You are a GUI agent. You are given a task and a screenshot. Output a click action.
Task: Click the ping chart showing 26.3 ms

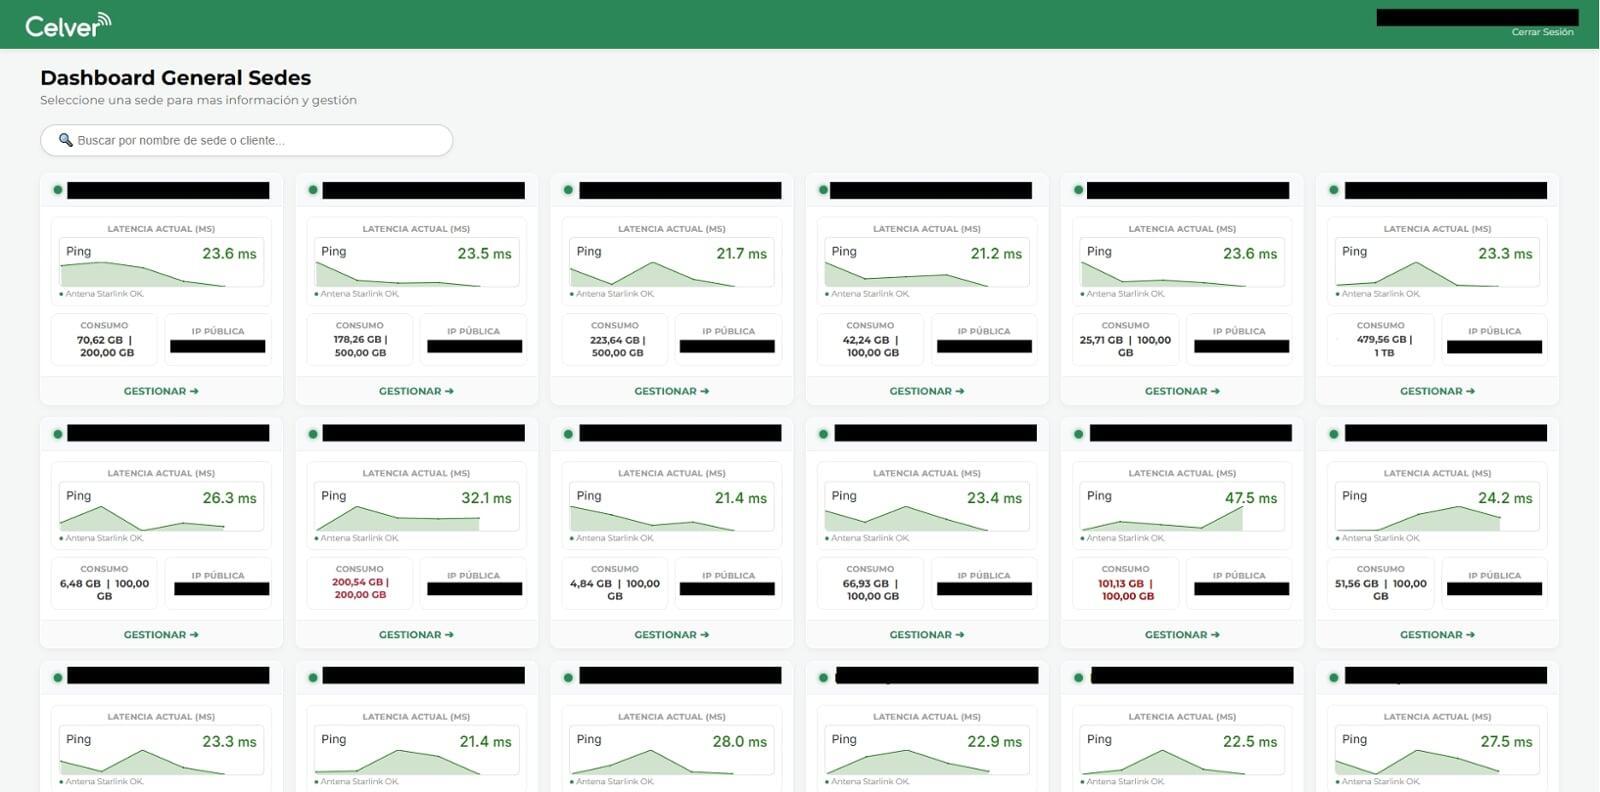(x=161, y=508)
